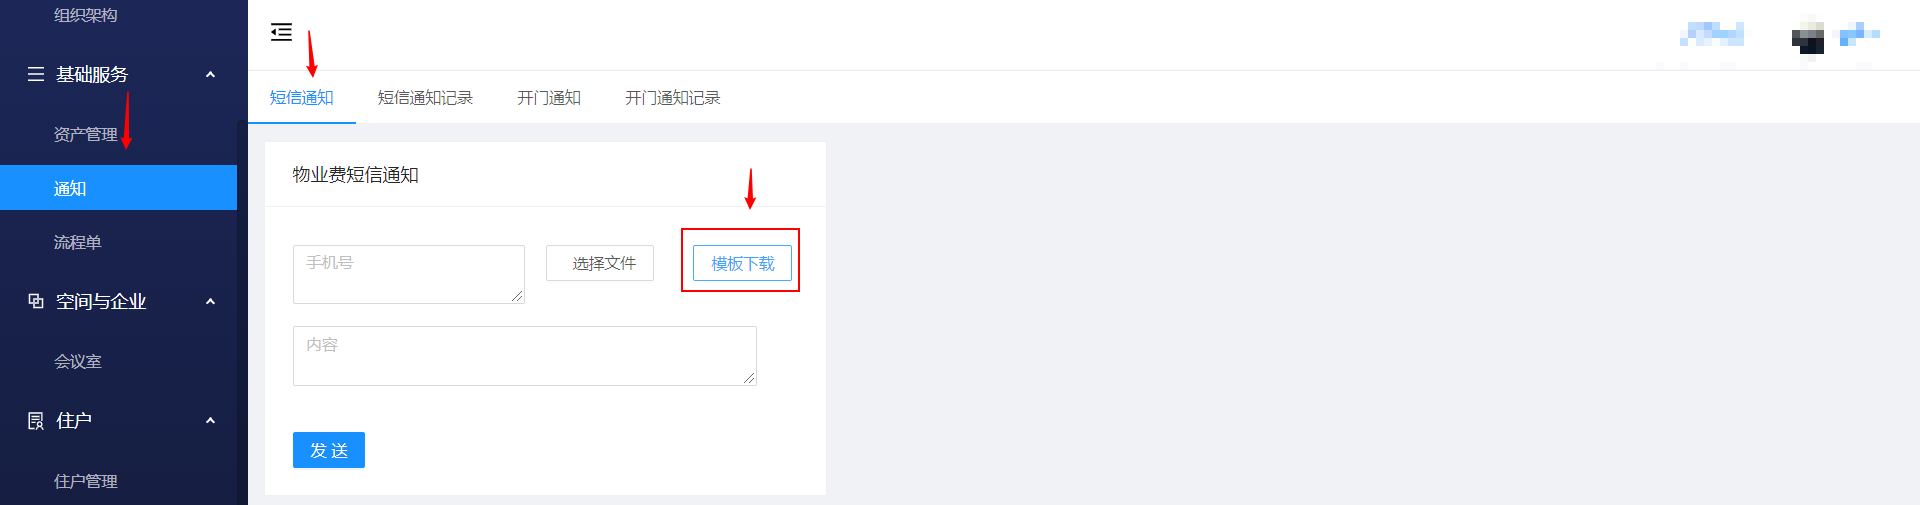Click the 空间与企业 section icon
This screenshot has width=1920, height=505.
point(36,301)
